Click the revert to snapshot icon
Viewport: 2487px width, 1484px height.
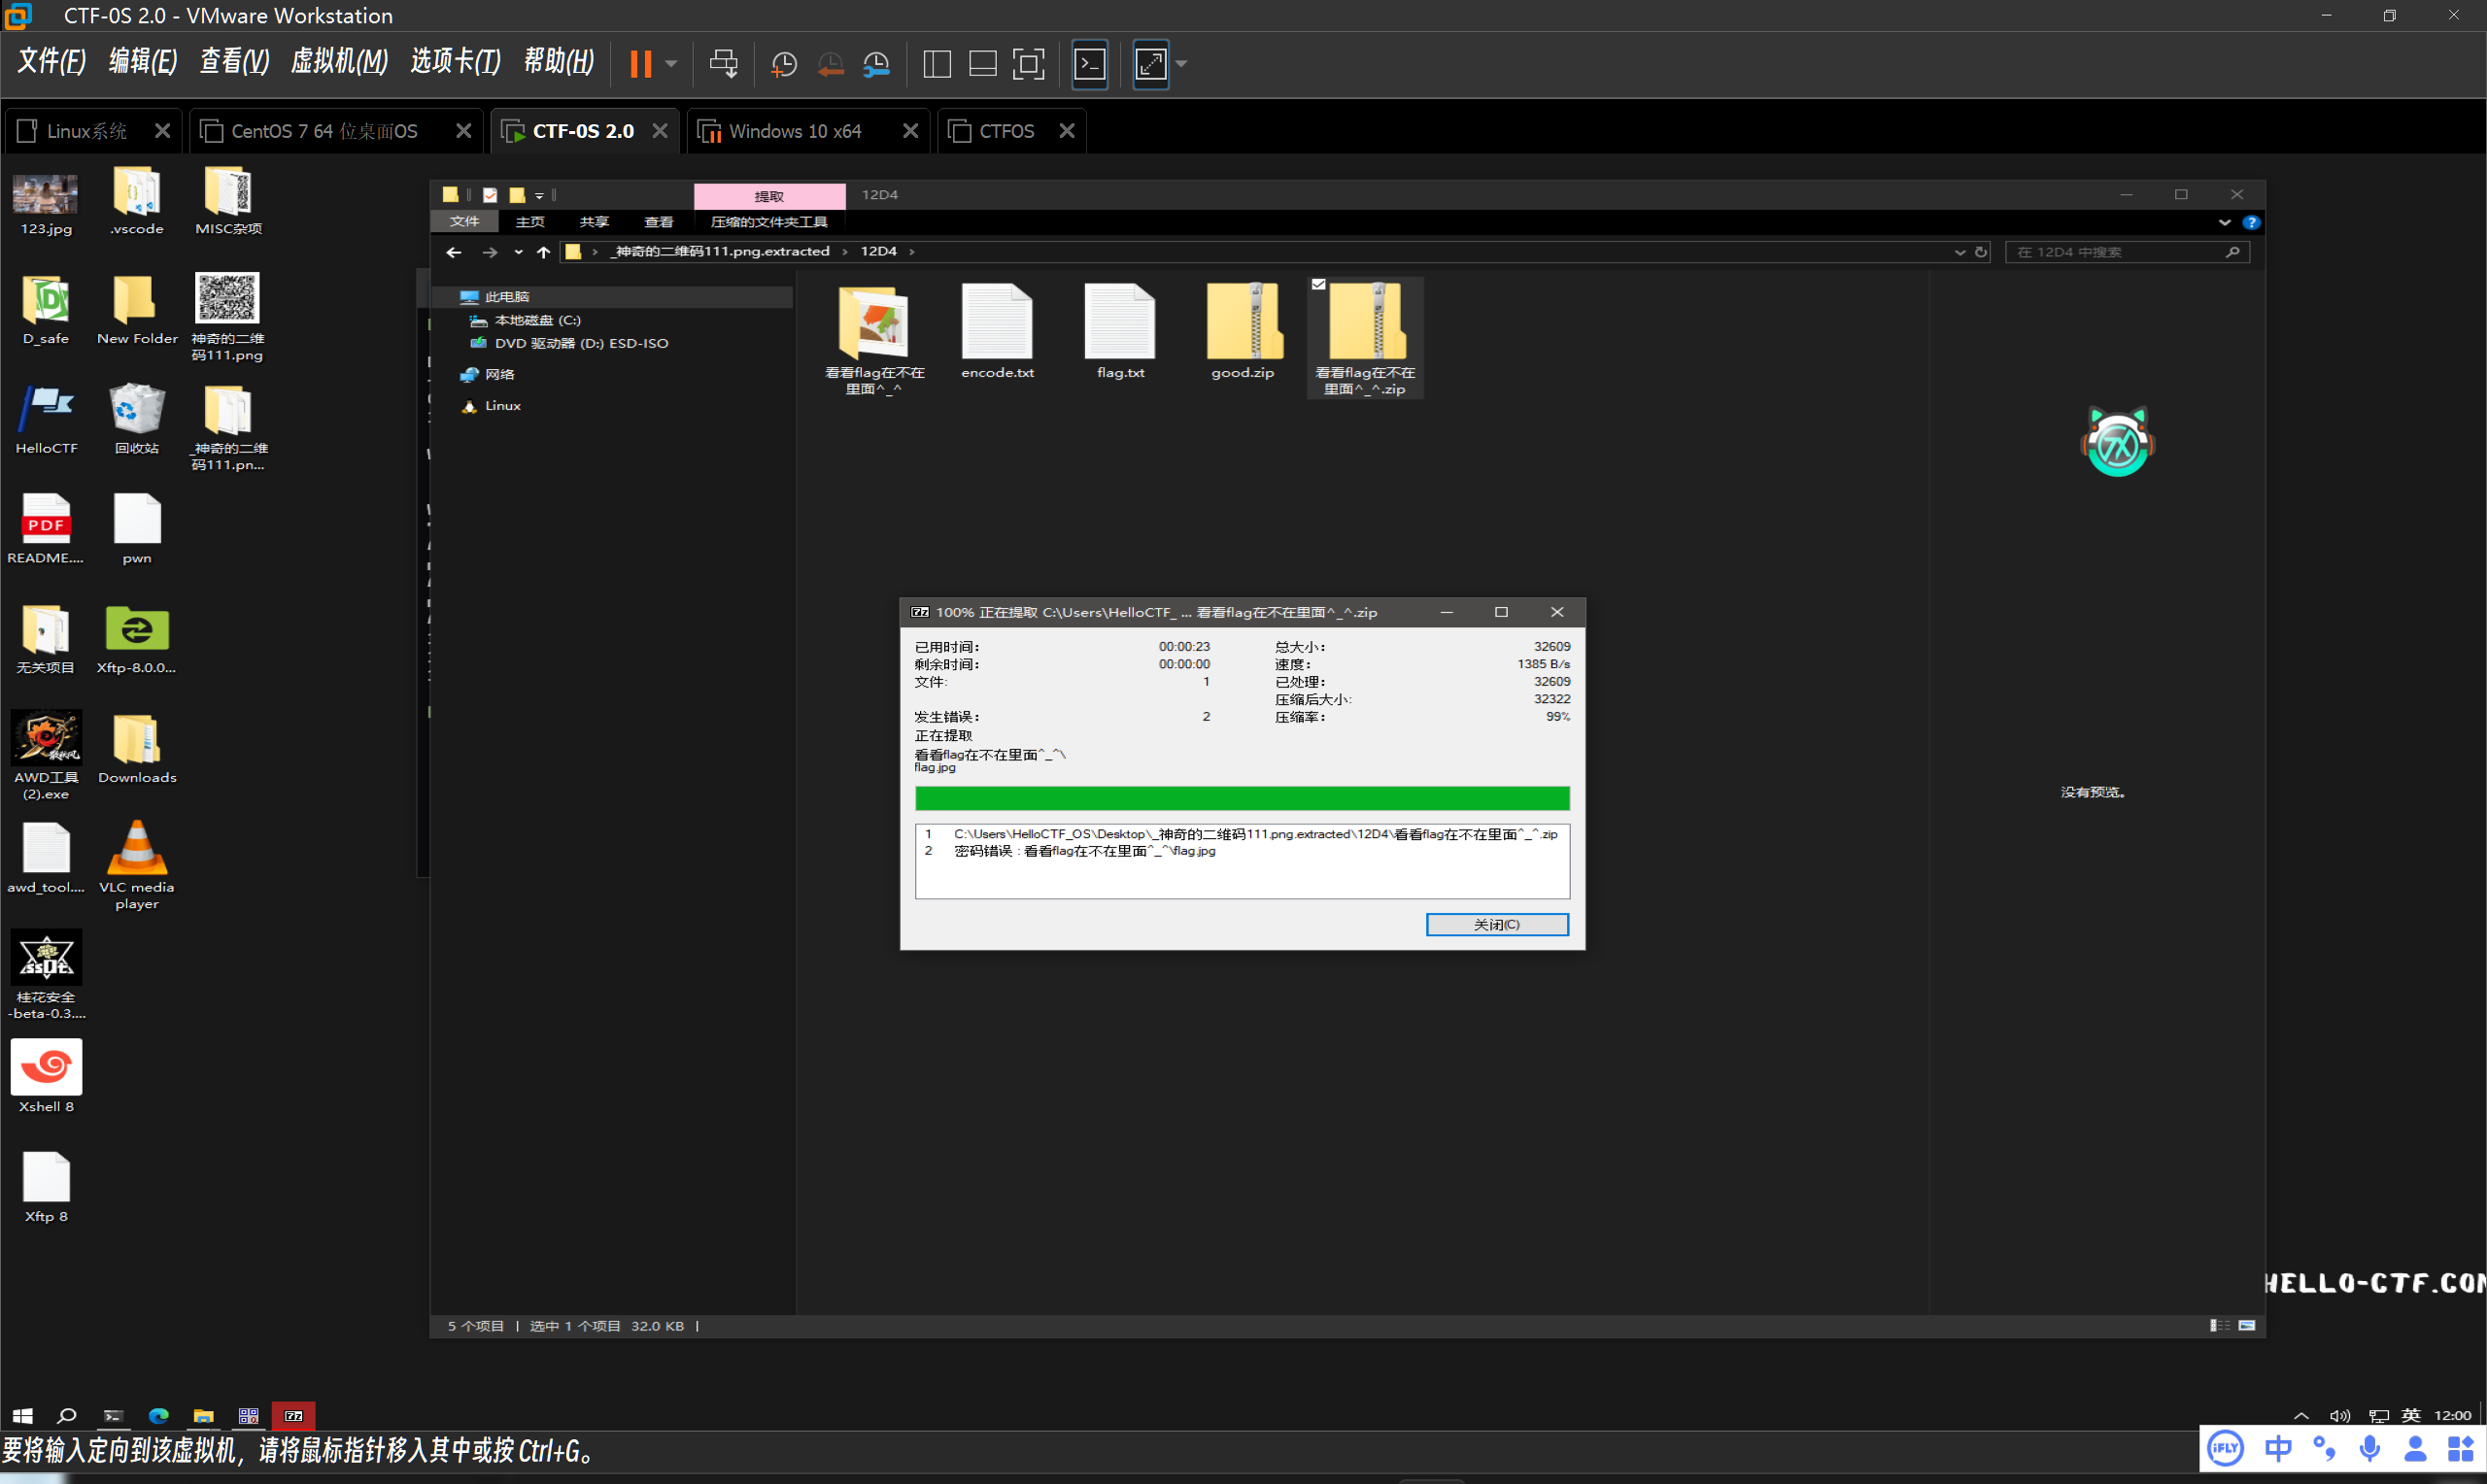pyautogui.click(x=830, y=64)
